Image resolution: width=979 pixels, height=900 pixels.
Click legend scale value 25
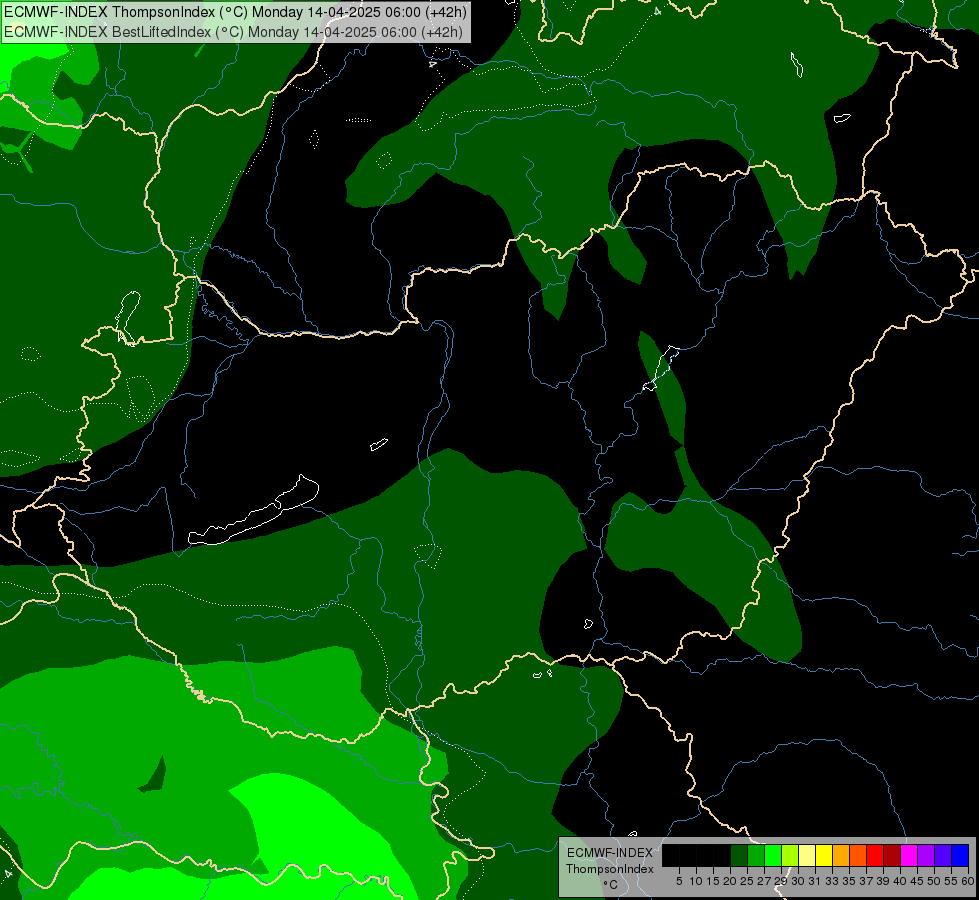pos(747,881)
